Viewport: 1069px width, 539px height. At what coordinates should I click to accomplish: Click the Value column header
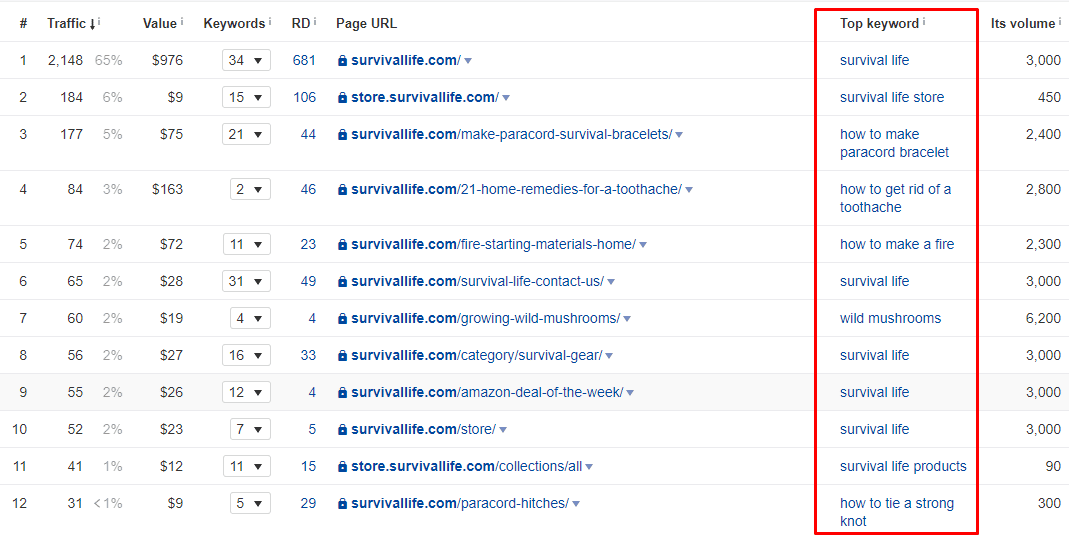point(160,23)
